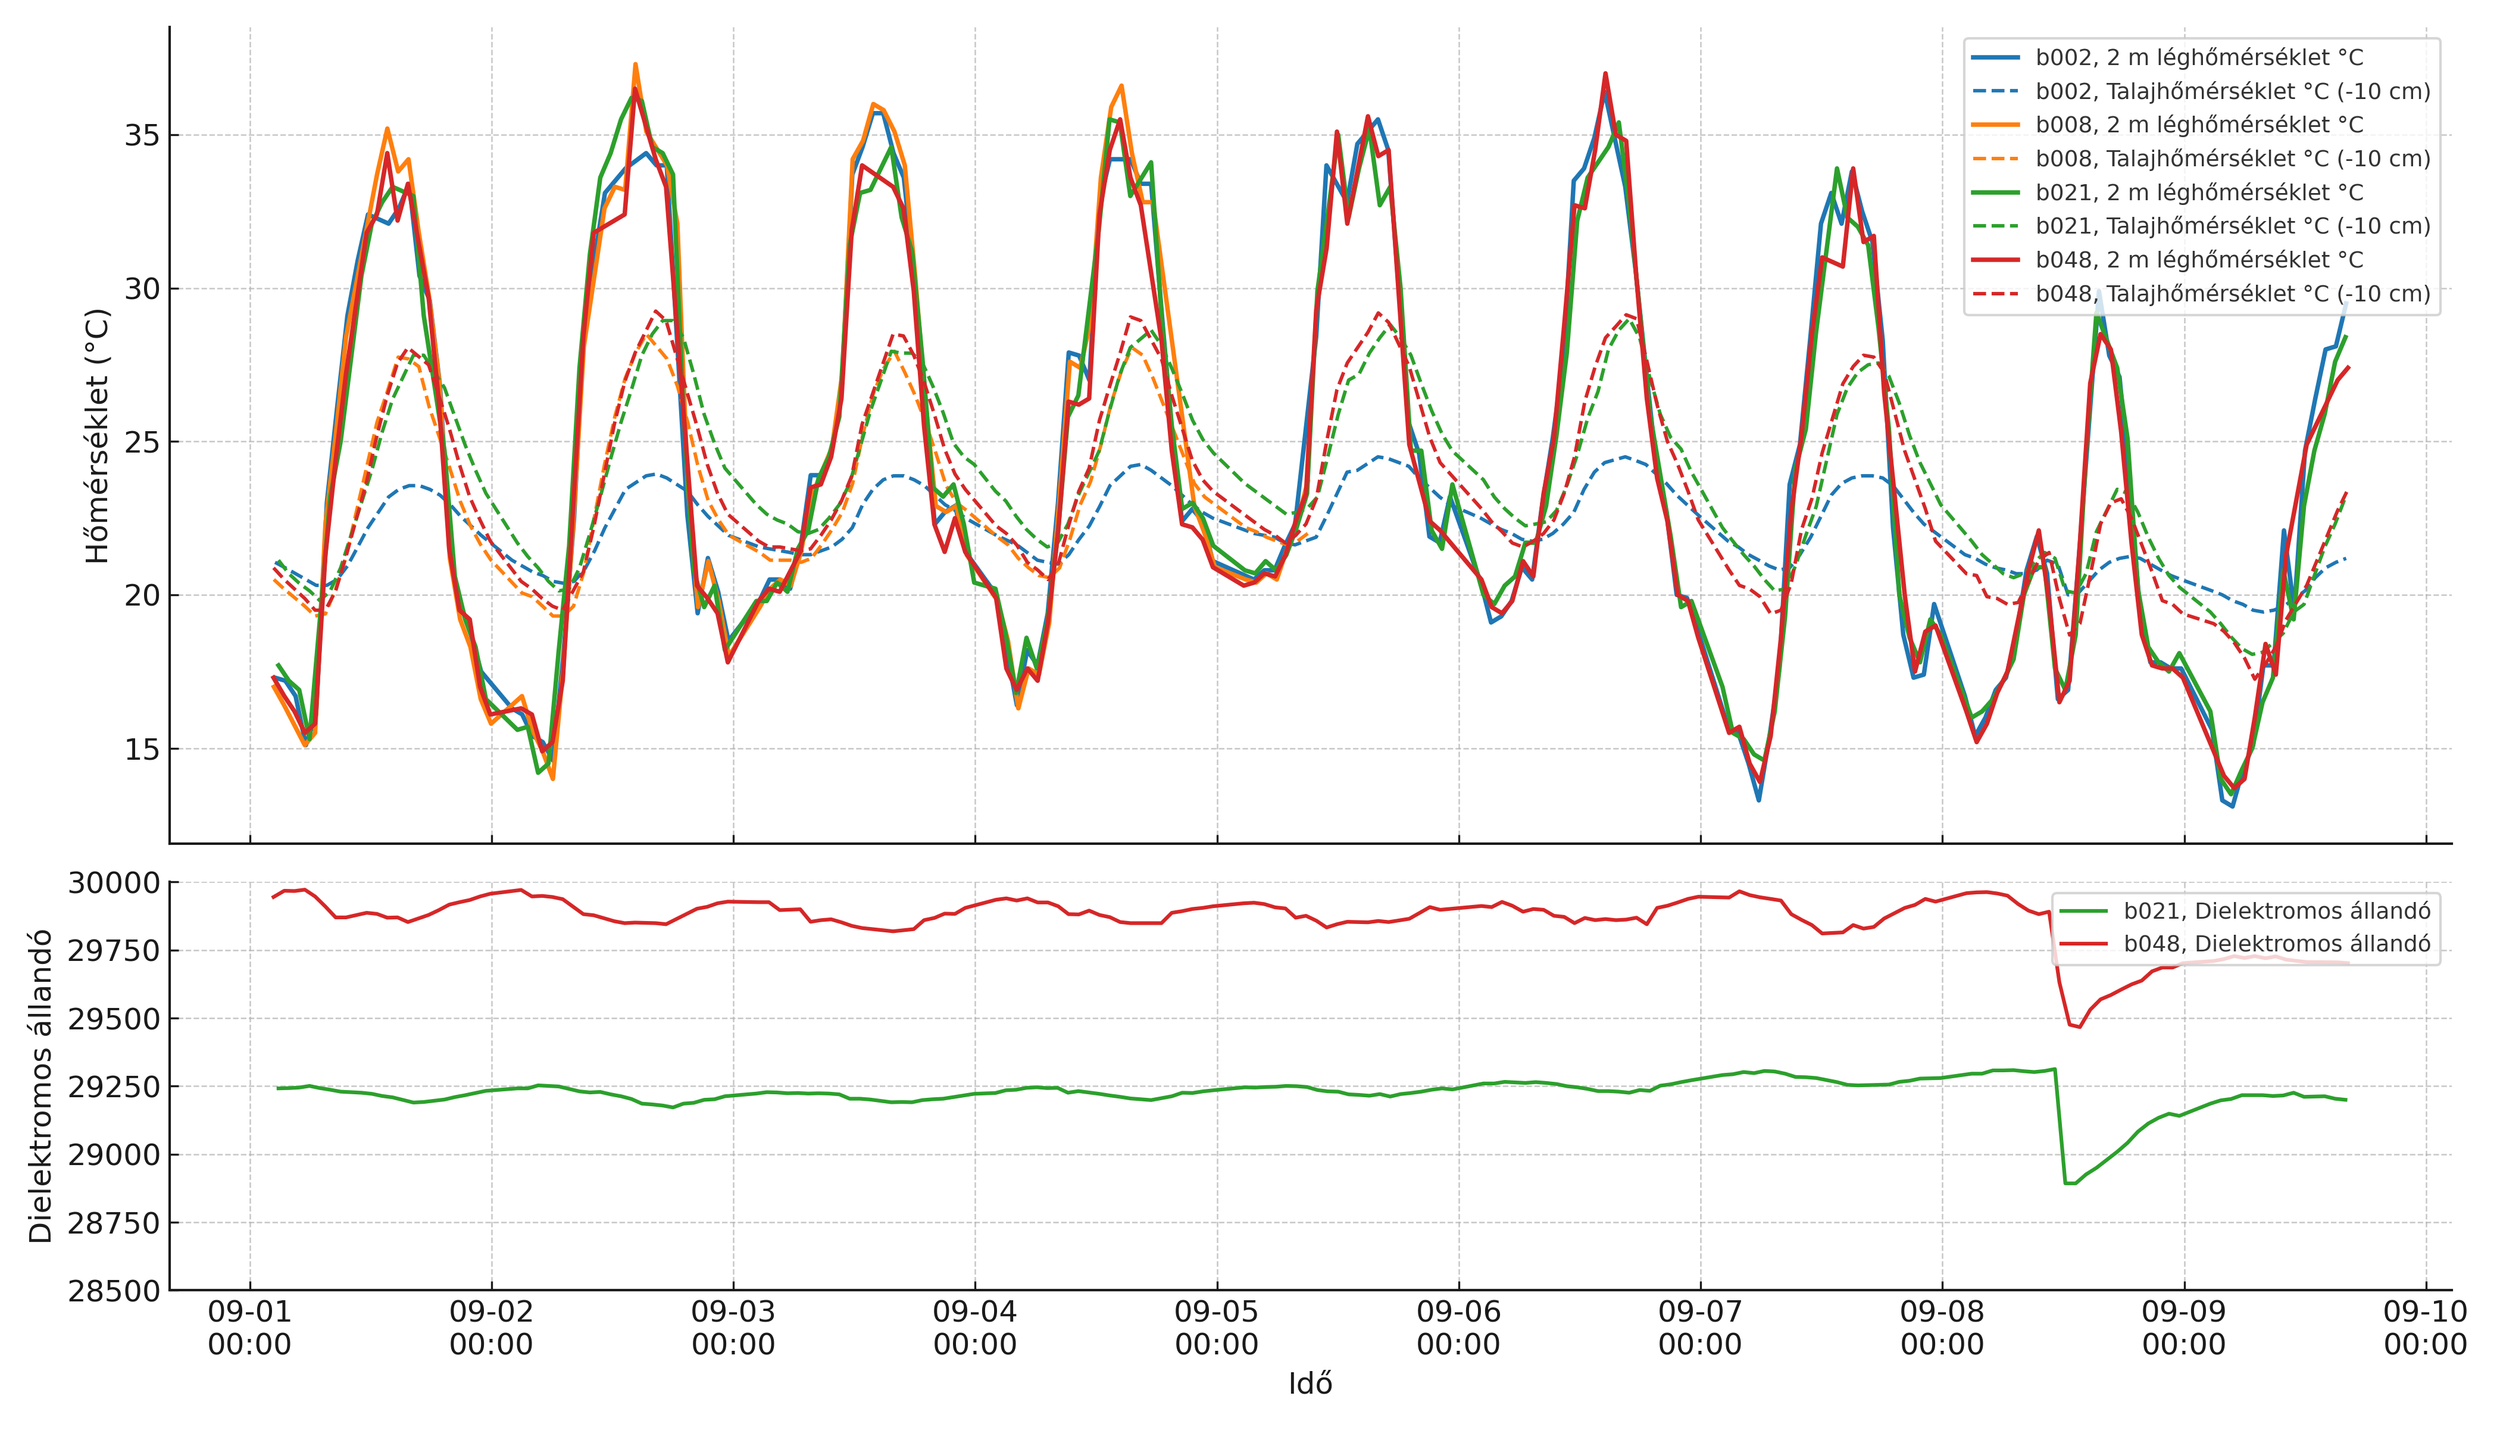The image size is (2500, 1429).
Task: Click the 09-10 00:00 x-axis tick label
Action: (2425, 1328)
